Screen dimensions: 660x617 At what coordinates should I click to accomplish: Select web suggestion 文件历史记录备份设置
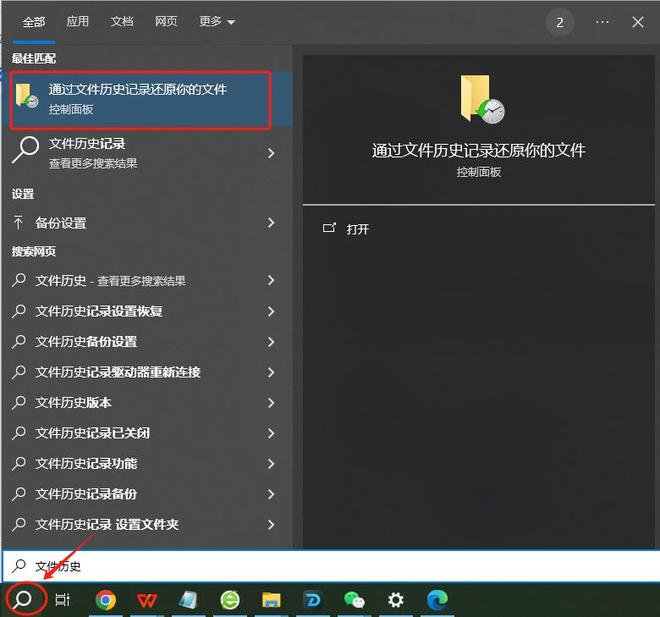pyautogui.click(x=86, y=342)
